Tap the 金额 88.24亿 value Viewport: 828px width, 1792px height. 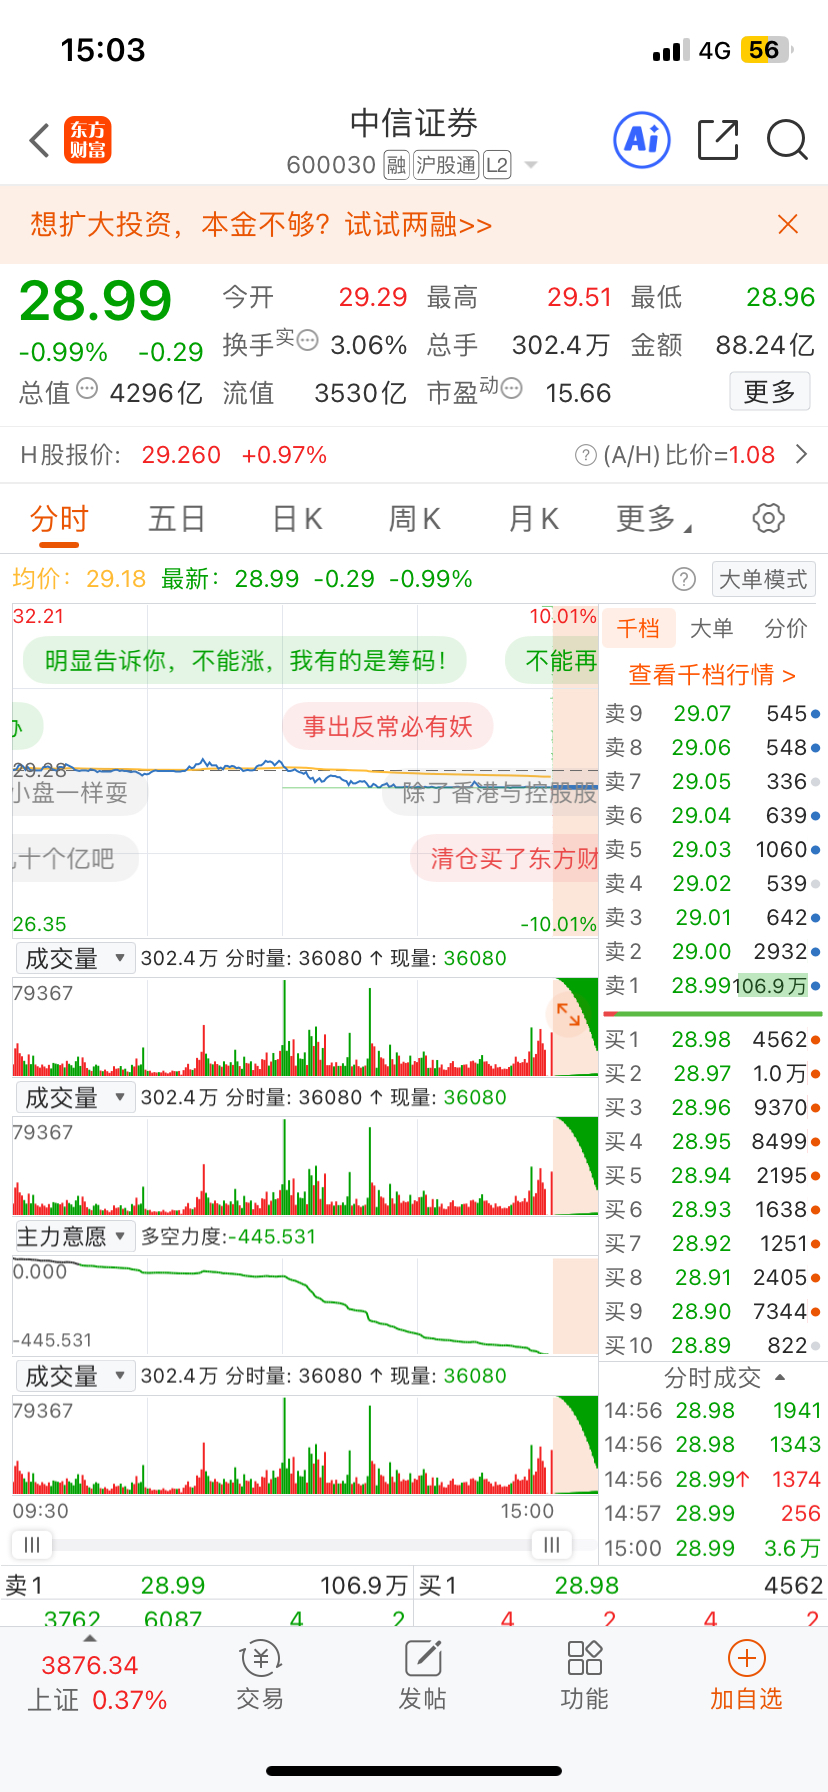(765, 345)
